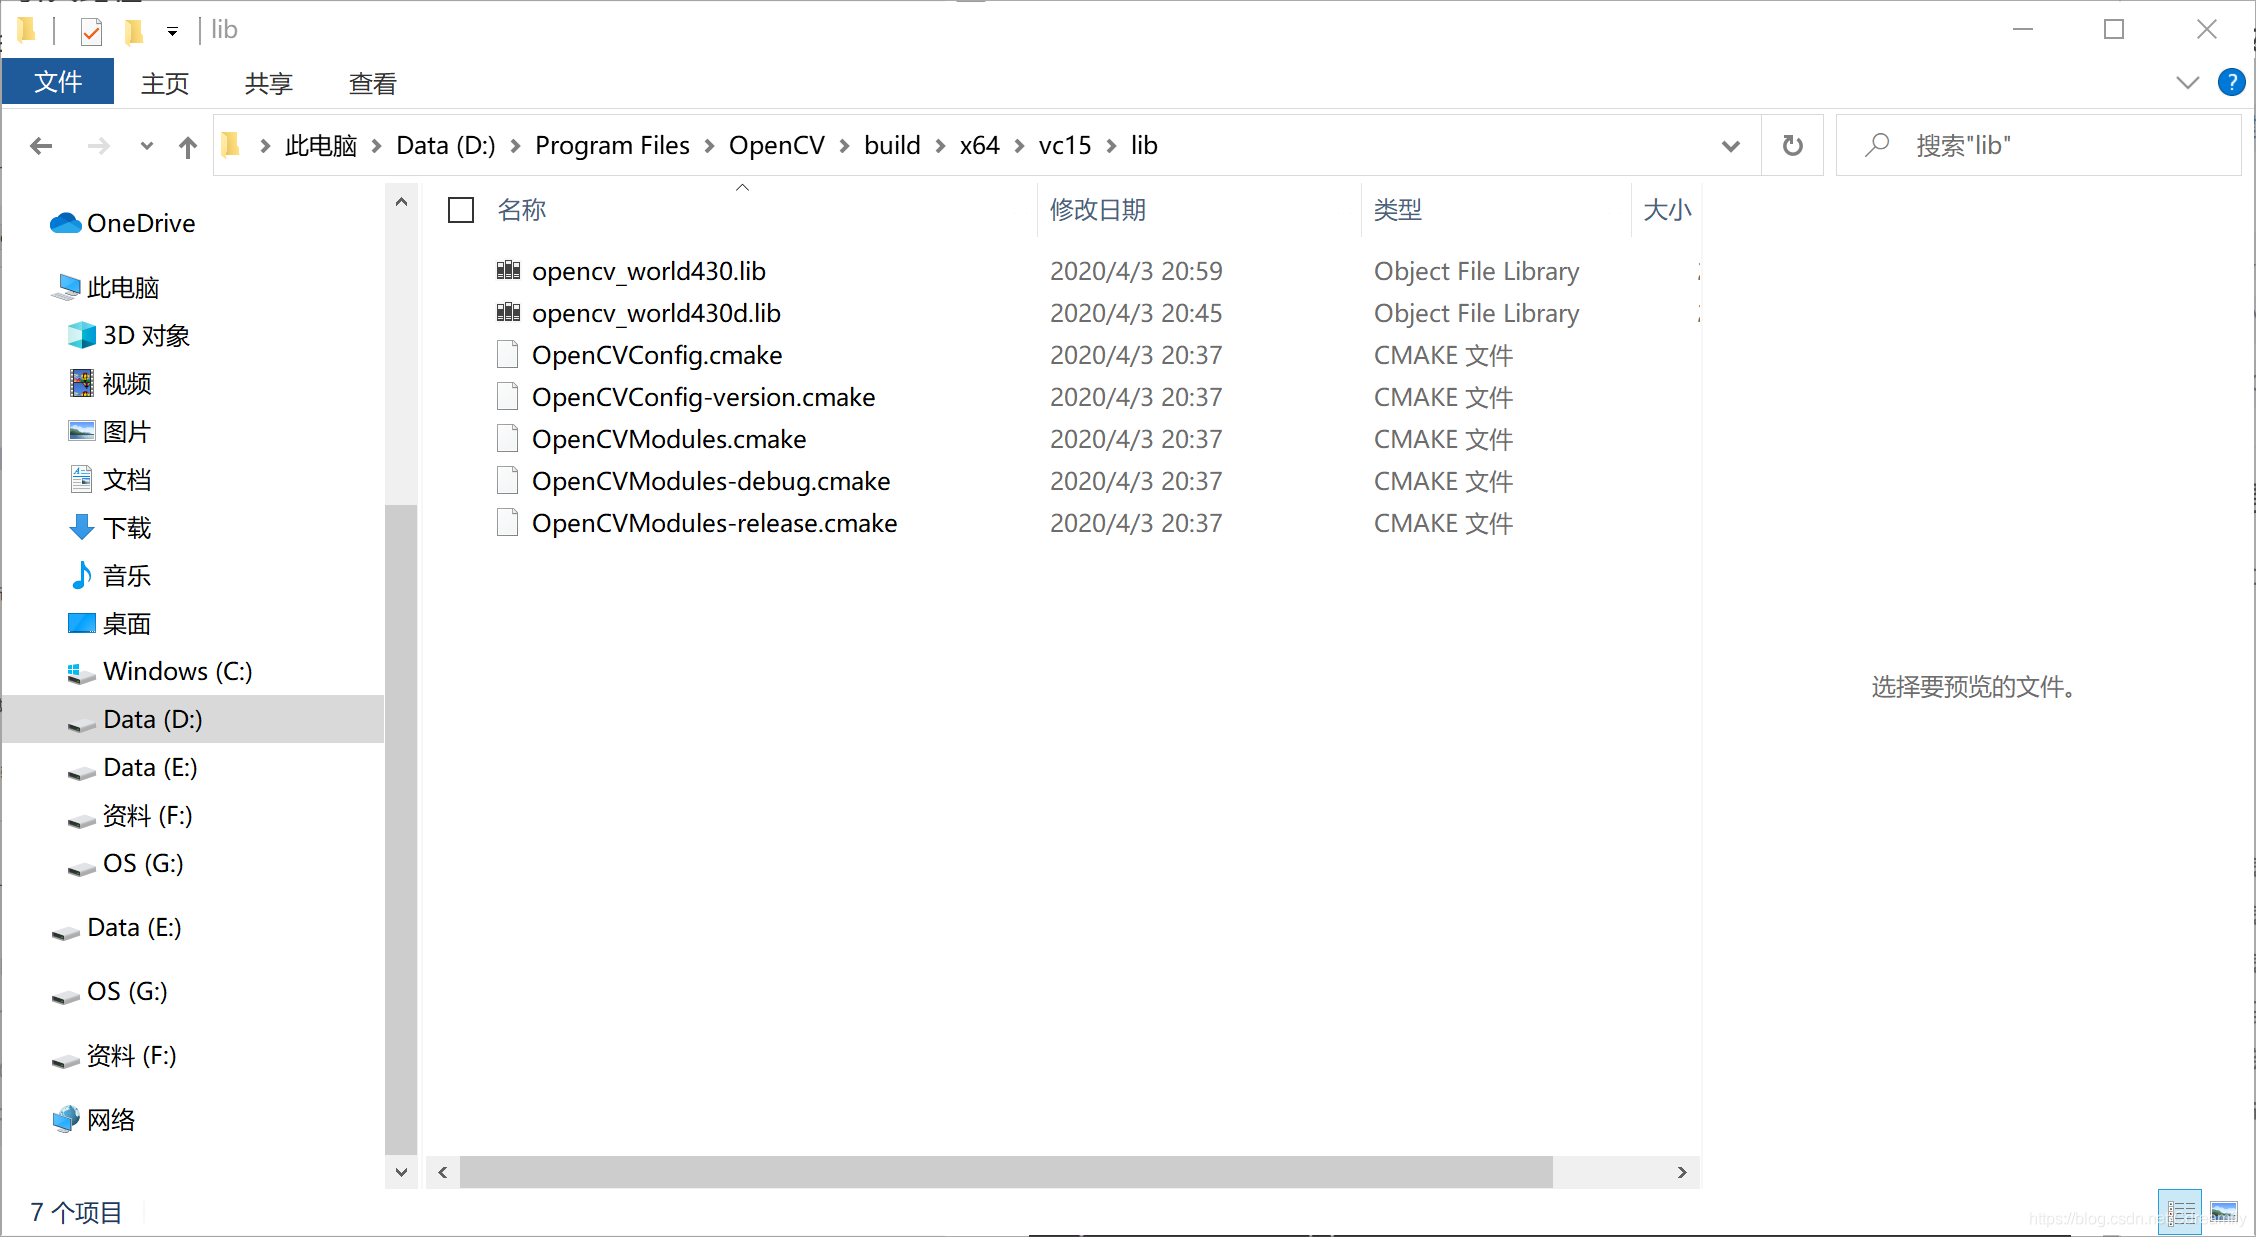Go up one folder level

click(x=188, y=147)
